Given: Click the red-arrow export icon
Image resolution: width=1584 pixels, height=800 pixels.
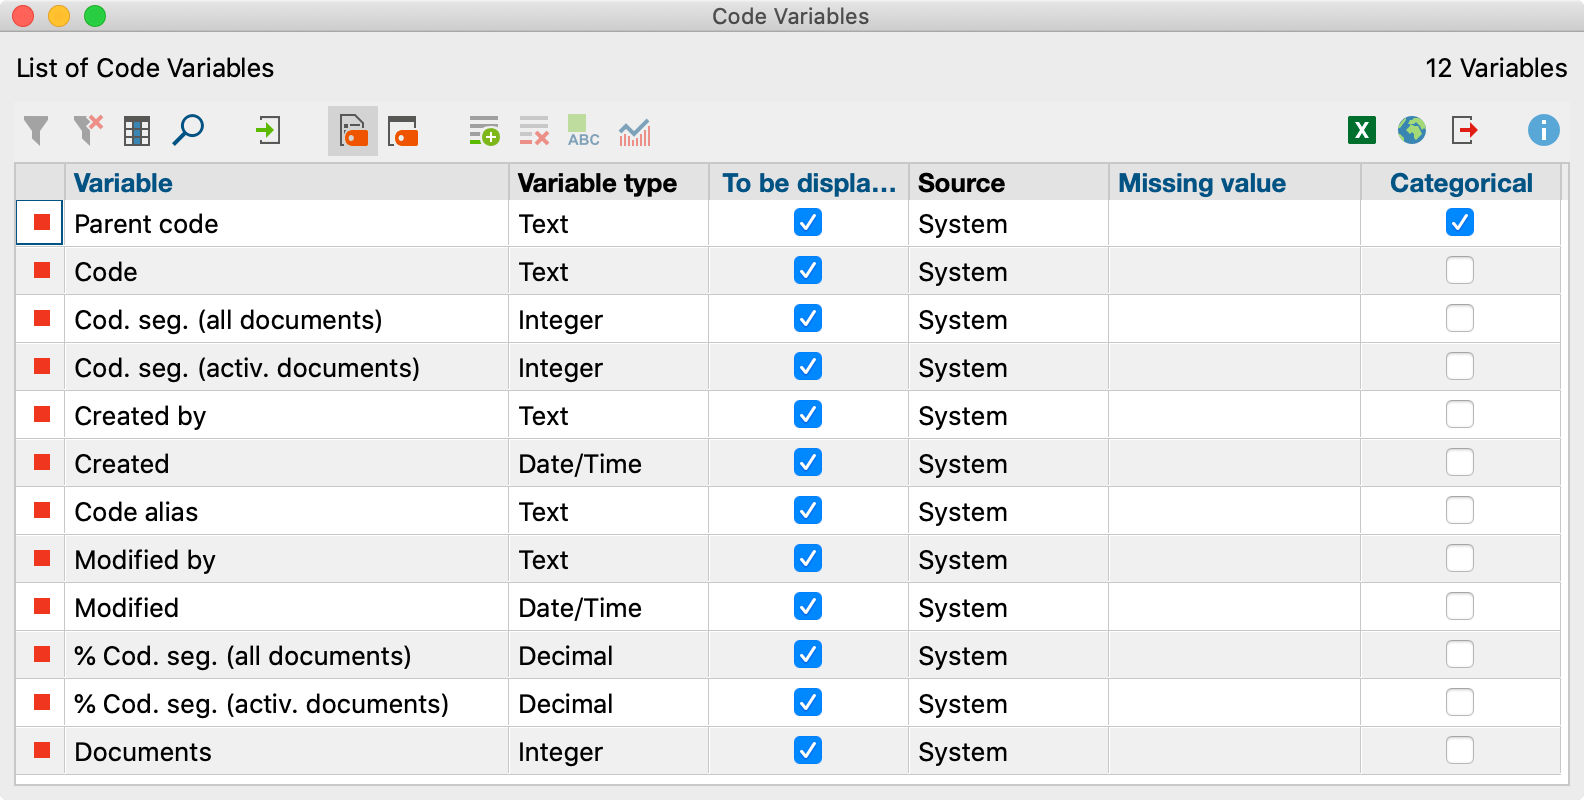Looking at the screenshot, I should click(1465, 131).
